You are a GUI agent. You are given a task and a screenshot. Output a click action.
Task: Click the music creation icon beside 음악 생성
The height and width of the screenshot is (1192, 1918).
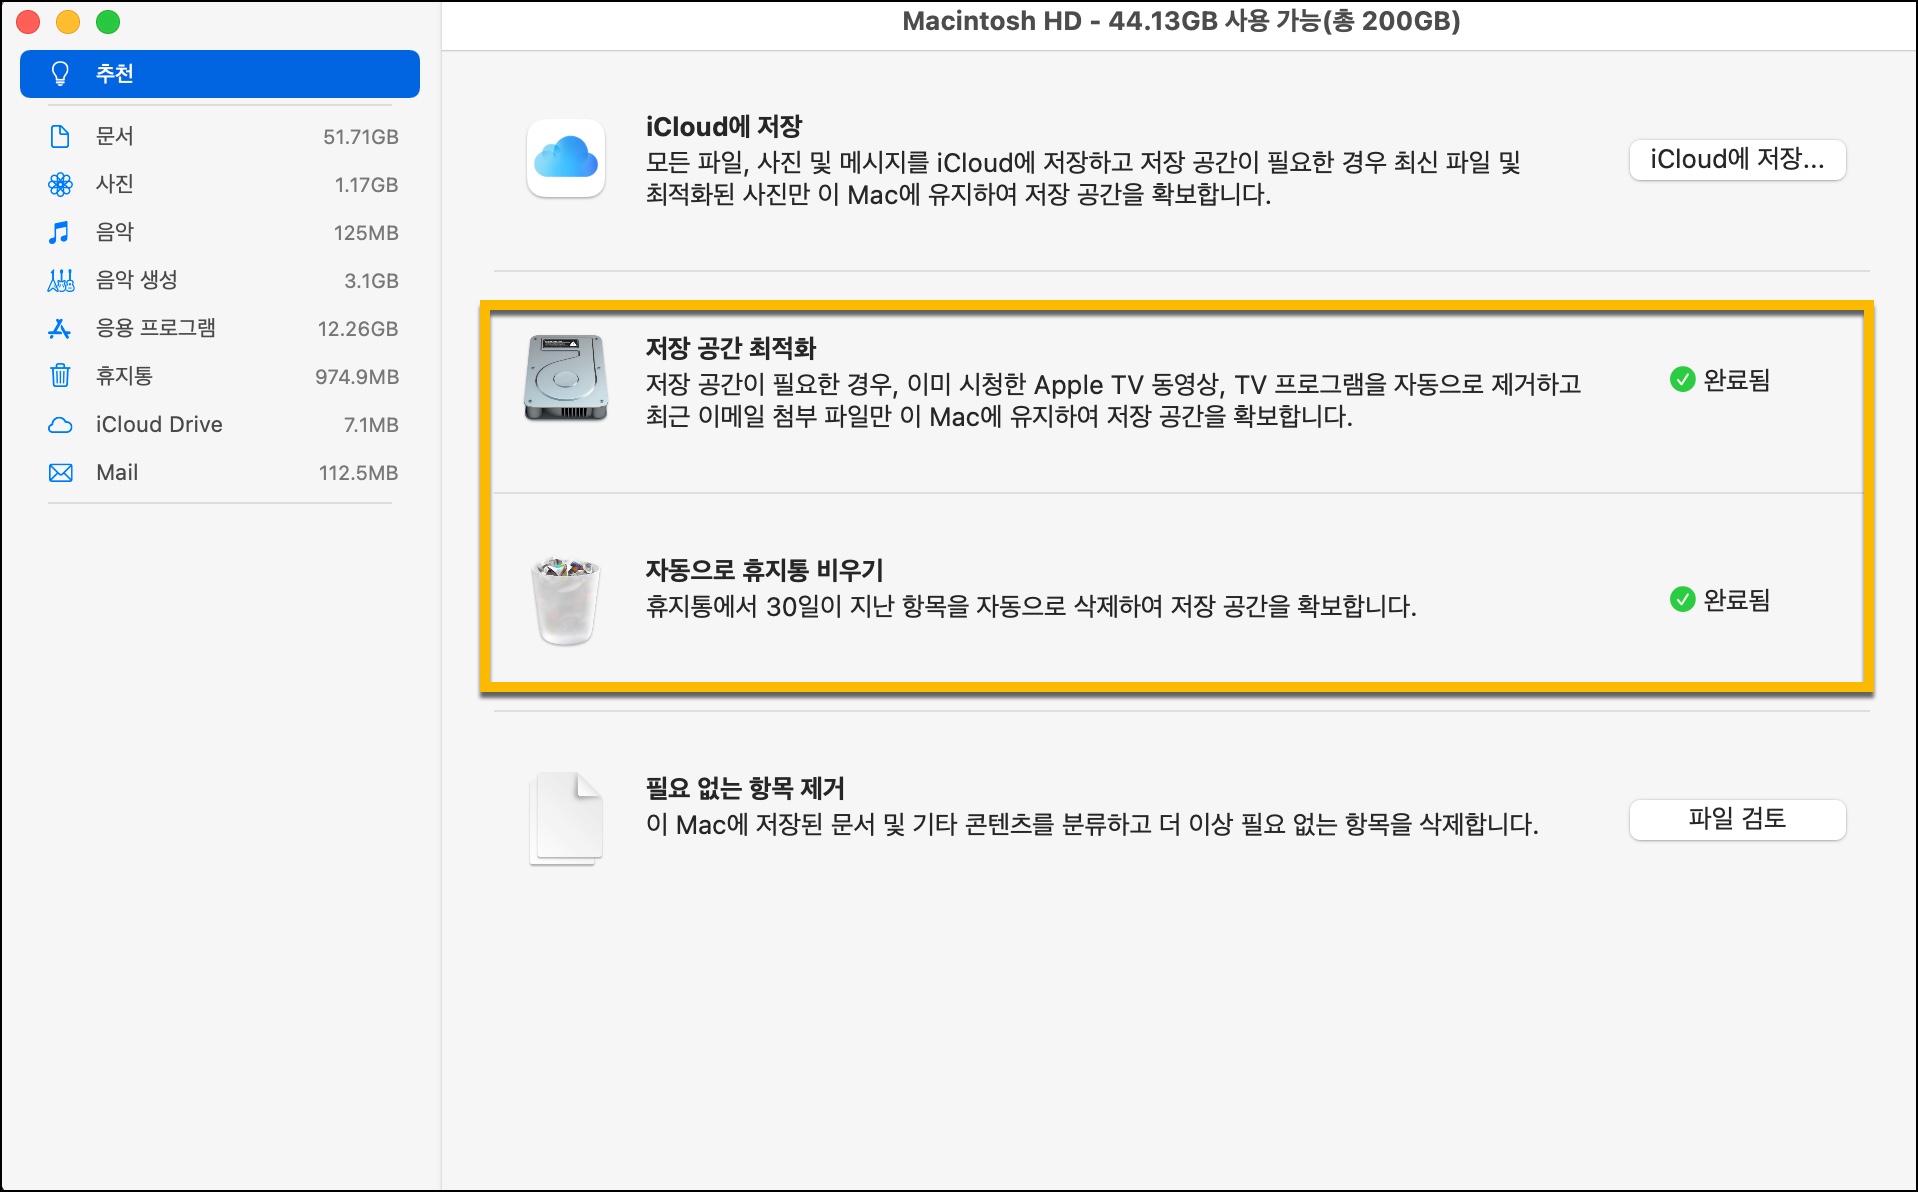[x=60, y=280]
